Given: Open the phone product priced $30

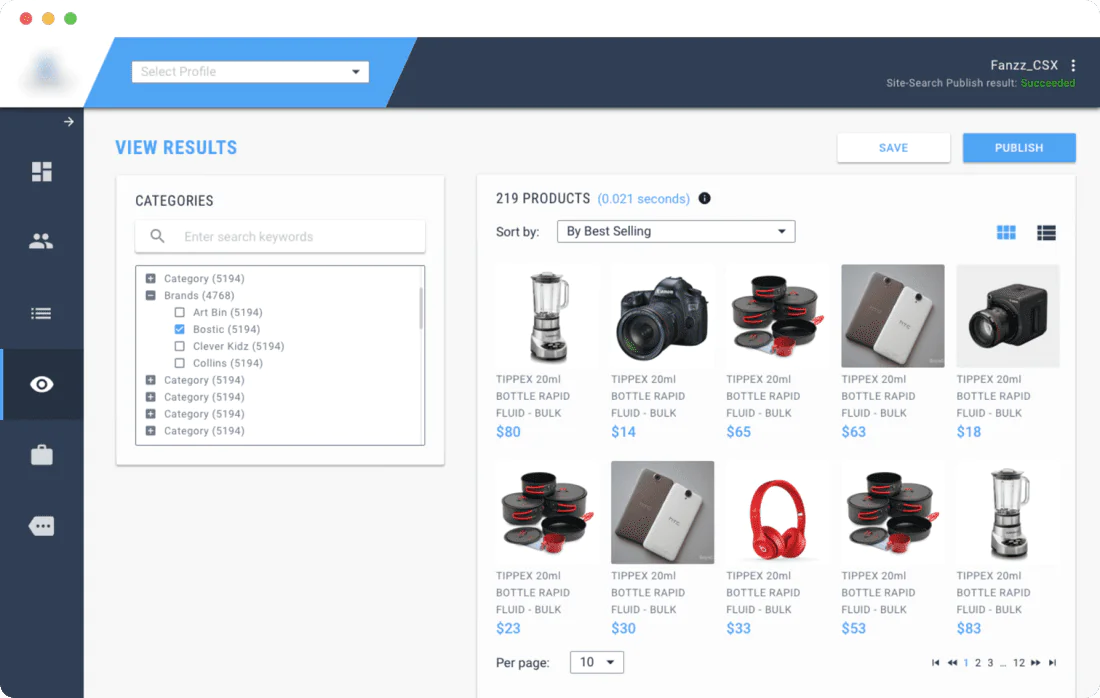Looking at the screenshot, I should click(662, 512).
